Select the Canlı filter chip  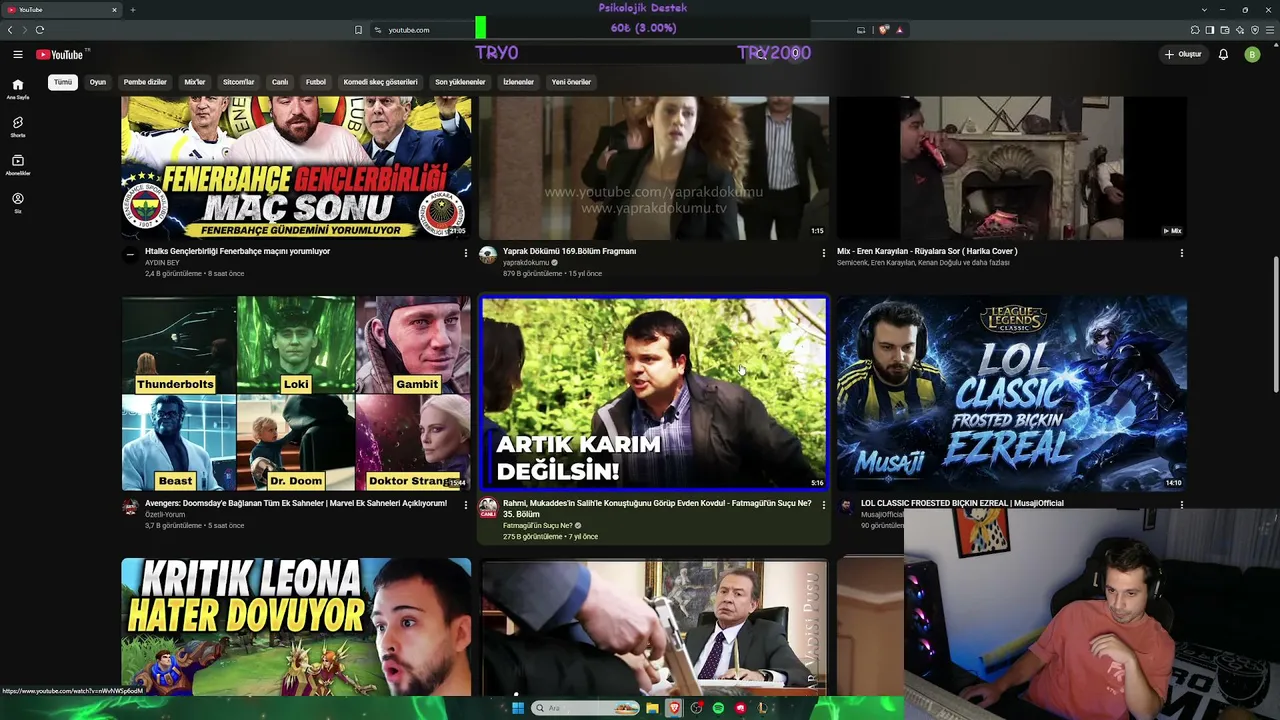(x=280, y=82)
